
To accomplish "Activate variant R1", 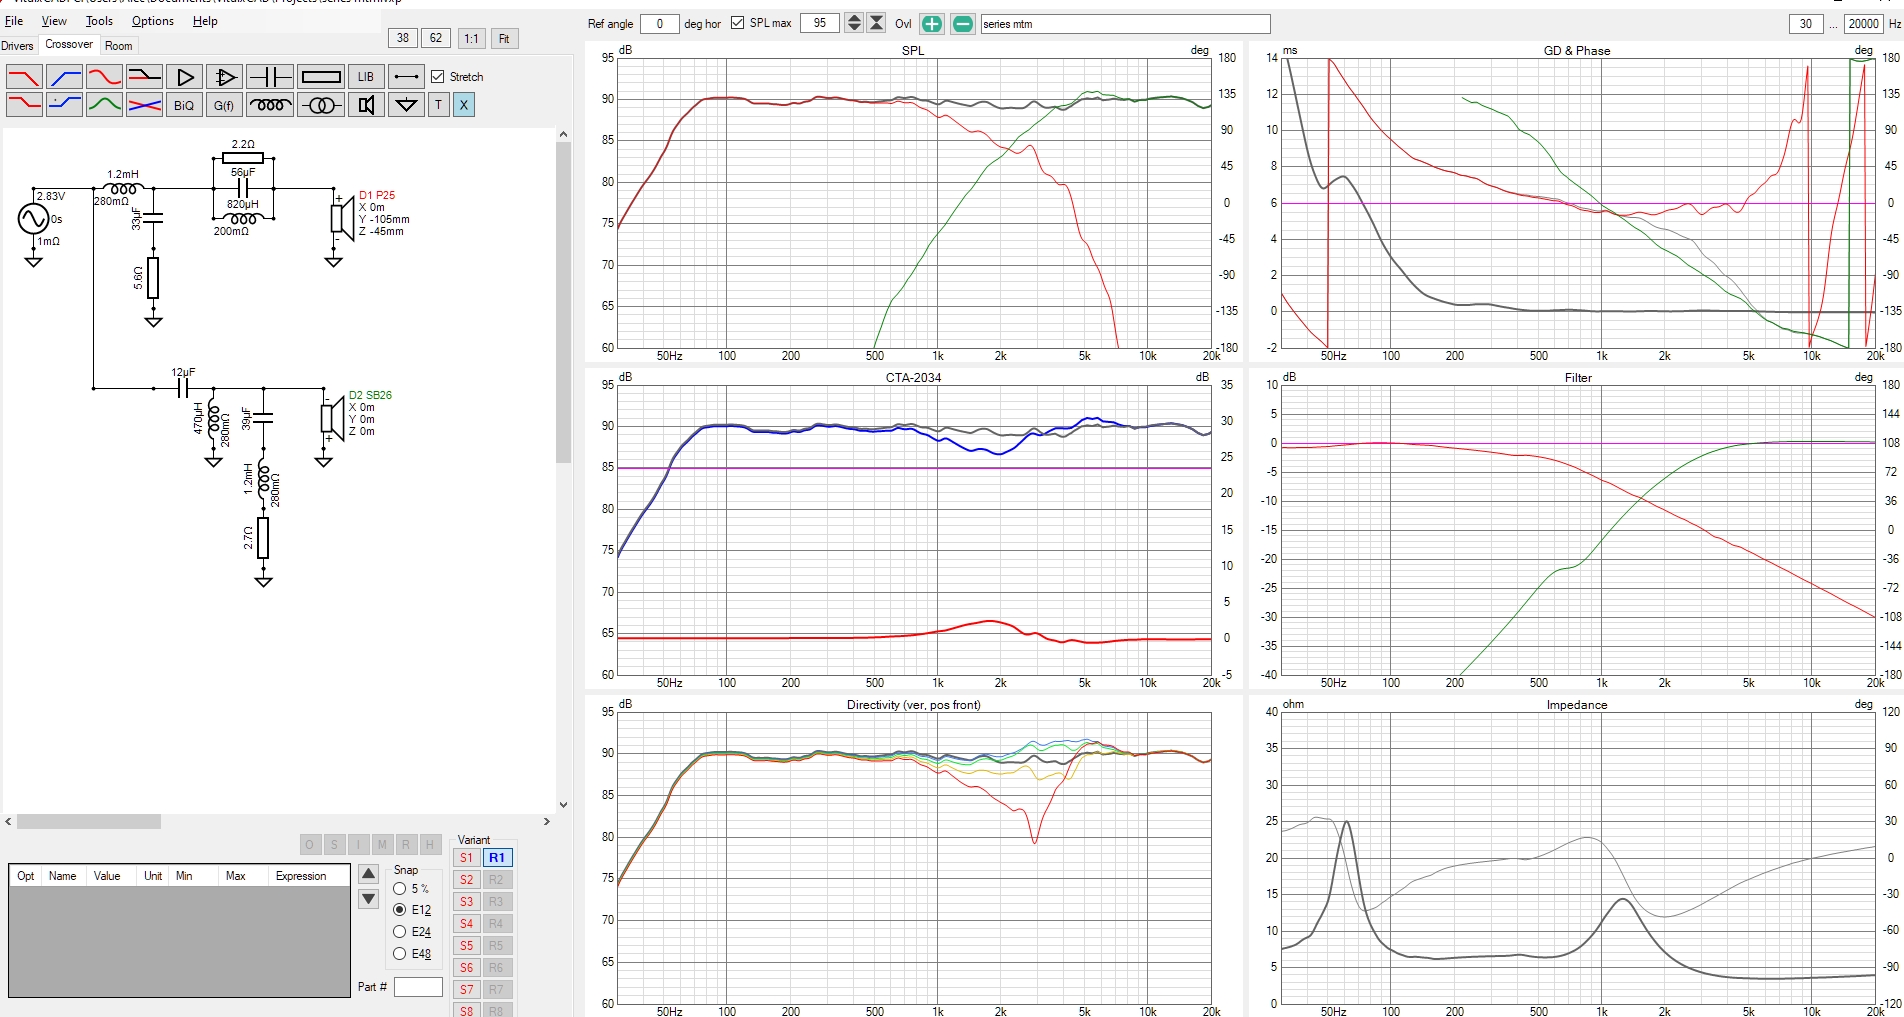I will coord(497,858).
